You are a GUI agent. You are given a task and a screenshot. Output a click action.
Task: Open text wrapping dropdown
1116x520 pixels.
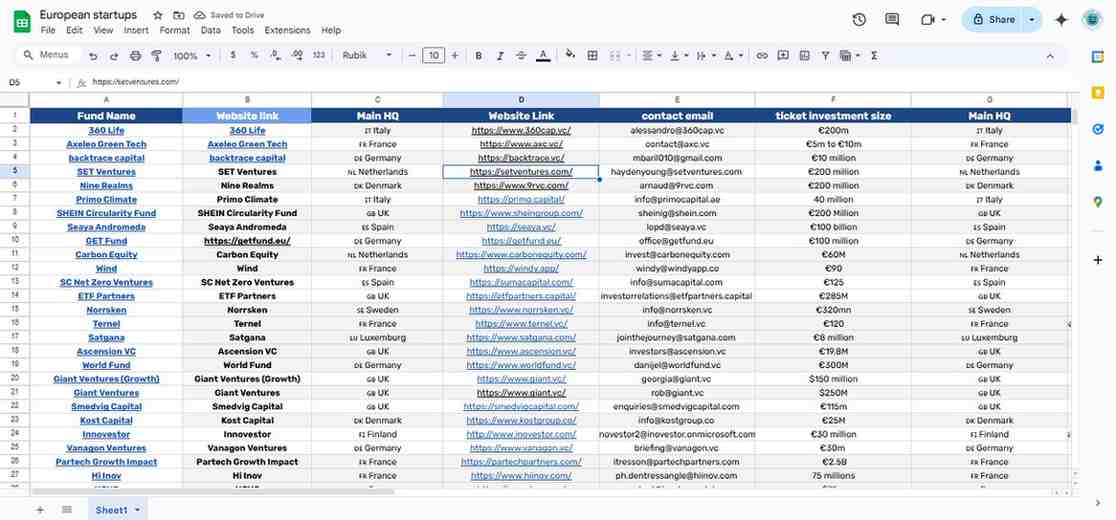[x=705, y=55]
